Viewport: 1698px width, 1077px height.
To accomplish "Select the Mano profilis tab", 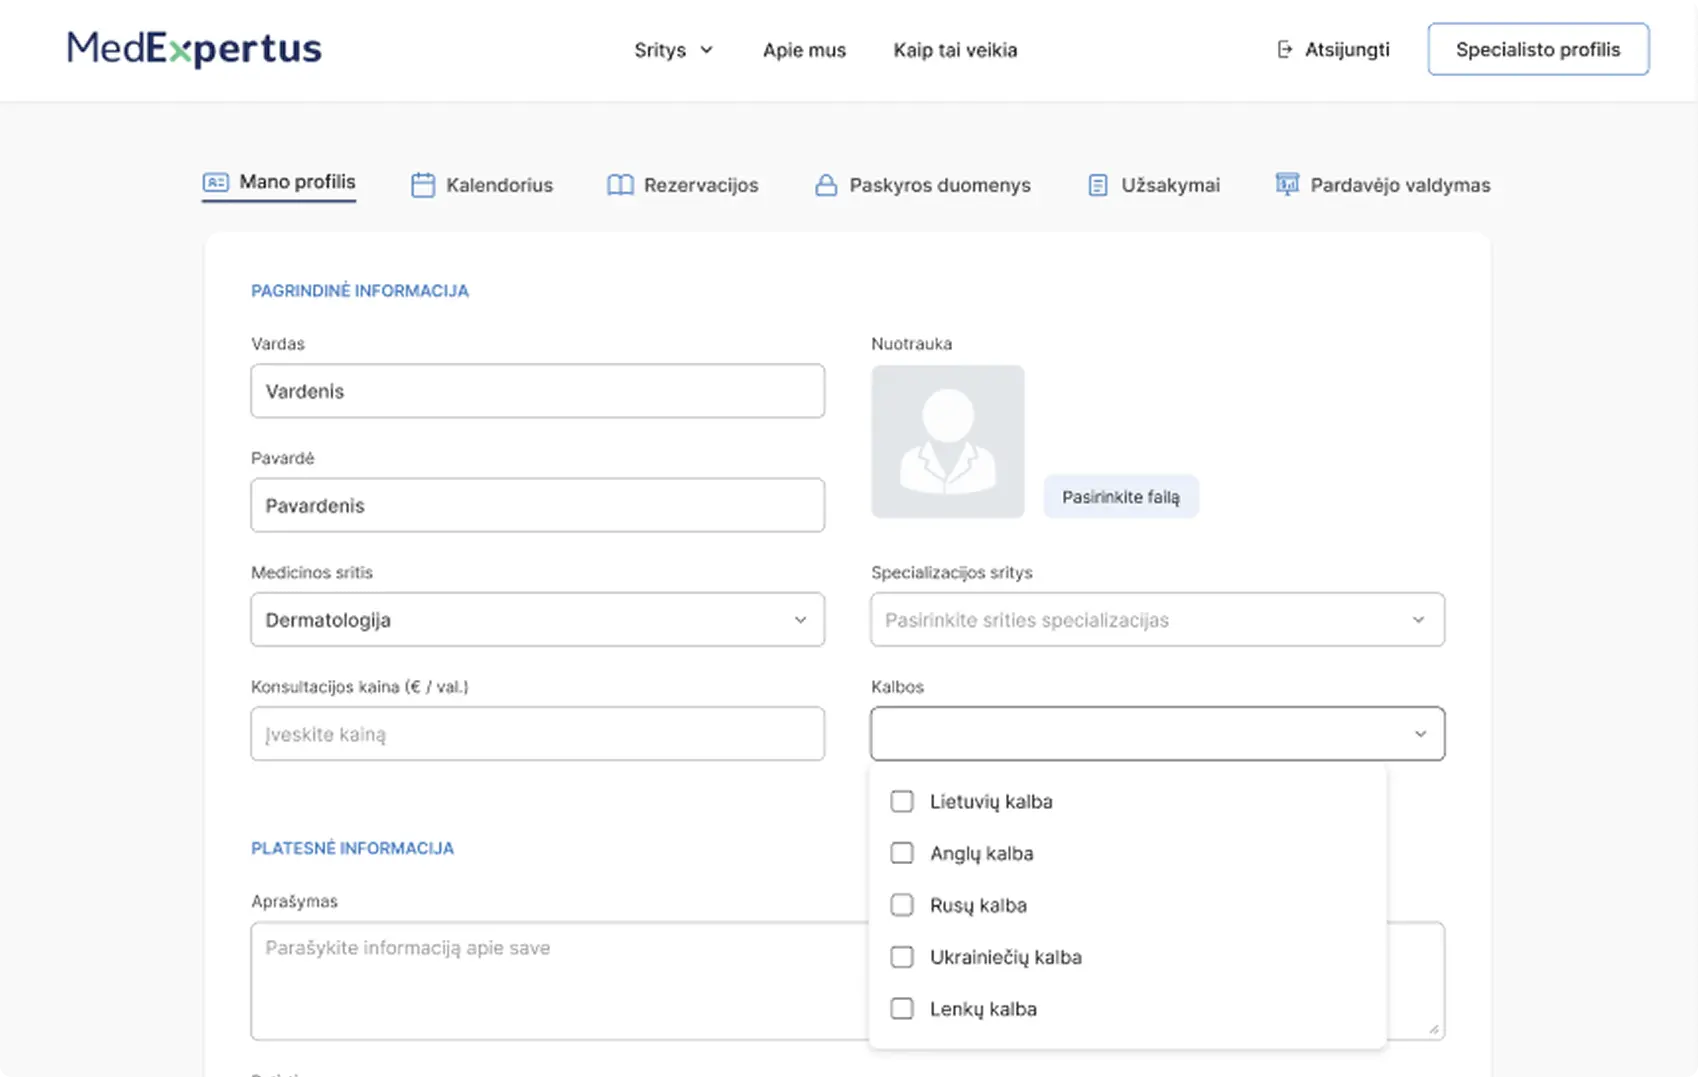I will coord(279,183).
